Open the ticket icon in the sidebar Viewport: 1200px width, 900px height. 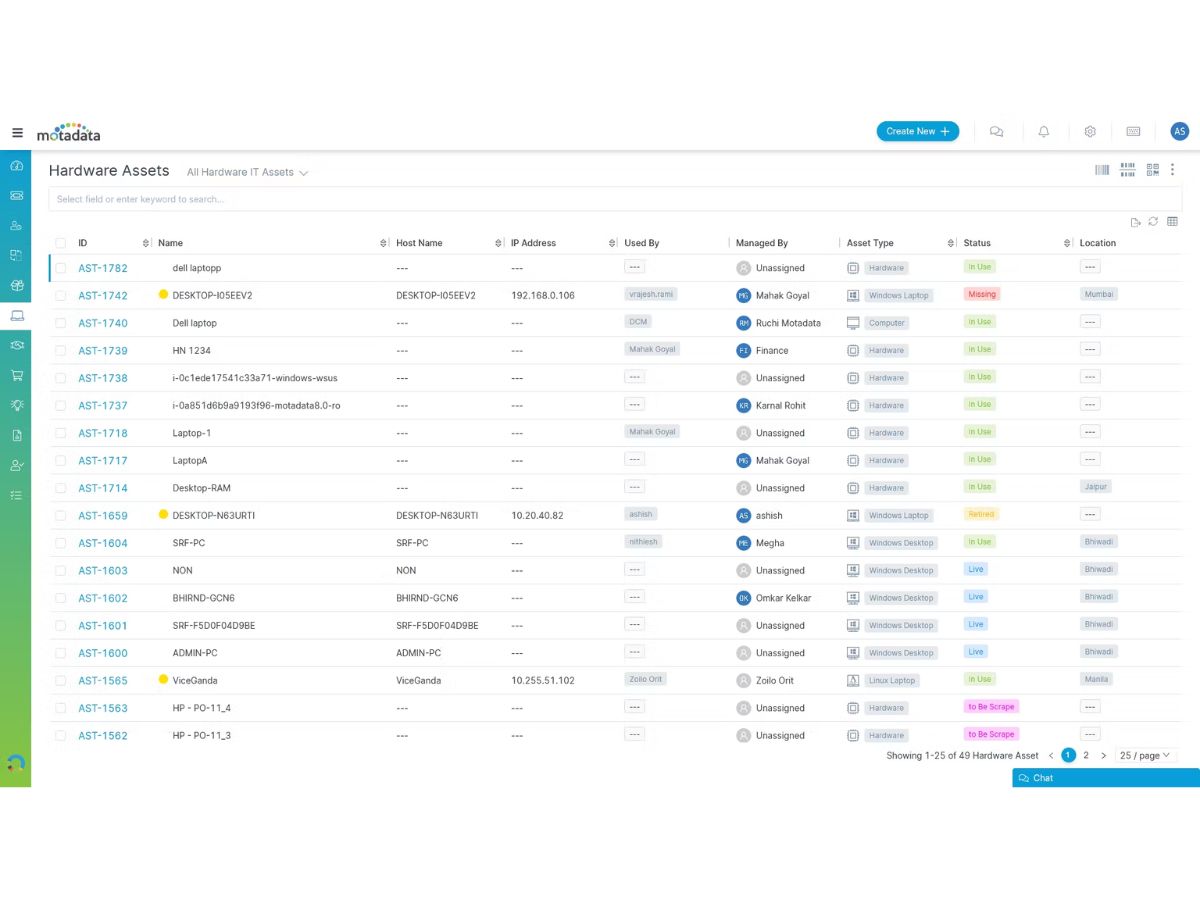pos(16,195)
